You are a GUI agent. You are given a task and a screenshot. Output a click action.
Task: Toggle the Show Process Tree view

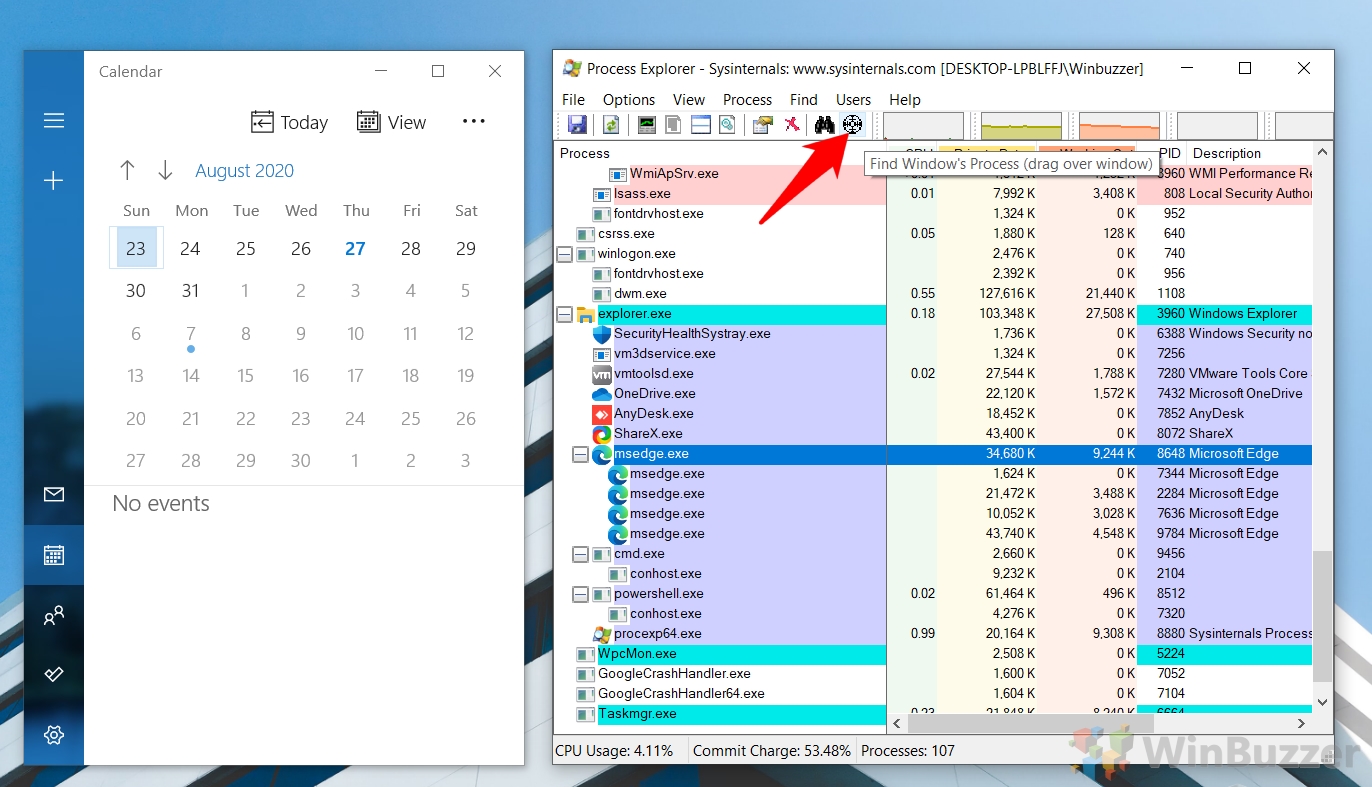673,124
